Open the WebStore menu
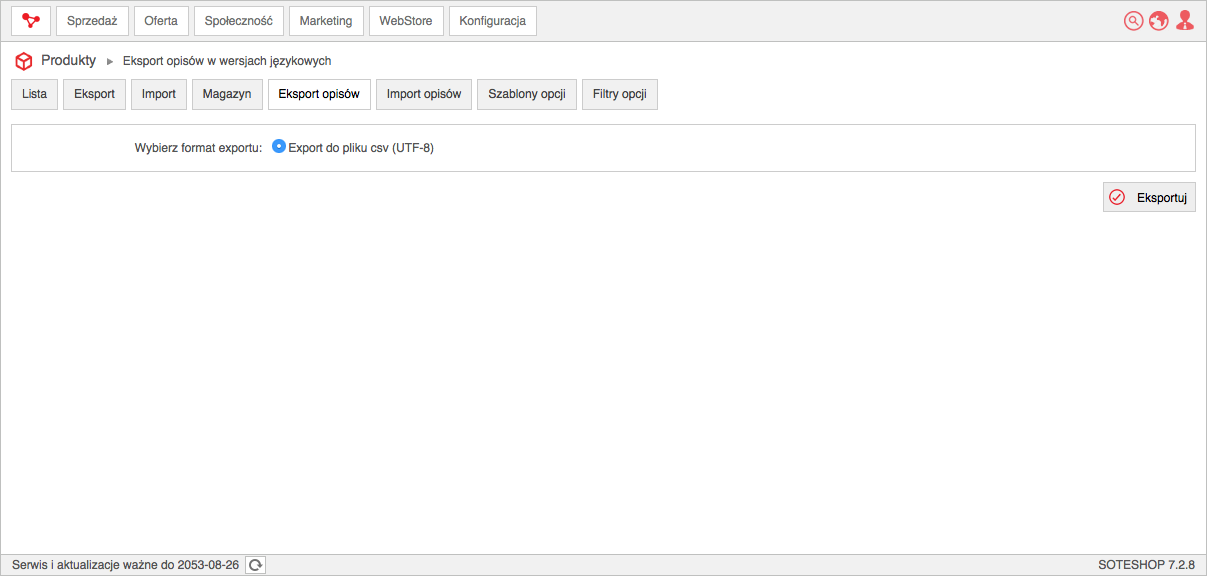Screen dimensions: 1207x576 coord(406,21)
